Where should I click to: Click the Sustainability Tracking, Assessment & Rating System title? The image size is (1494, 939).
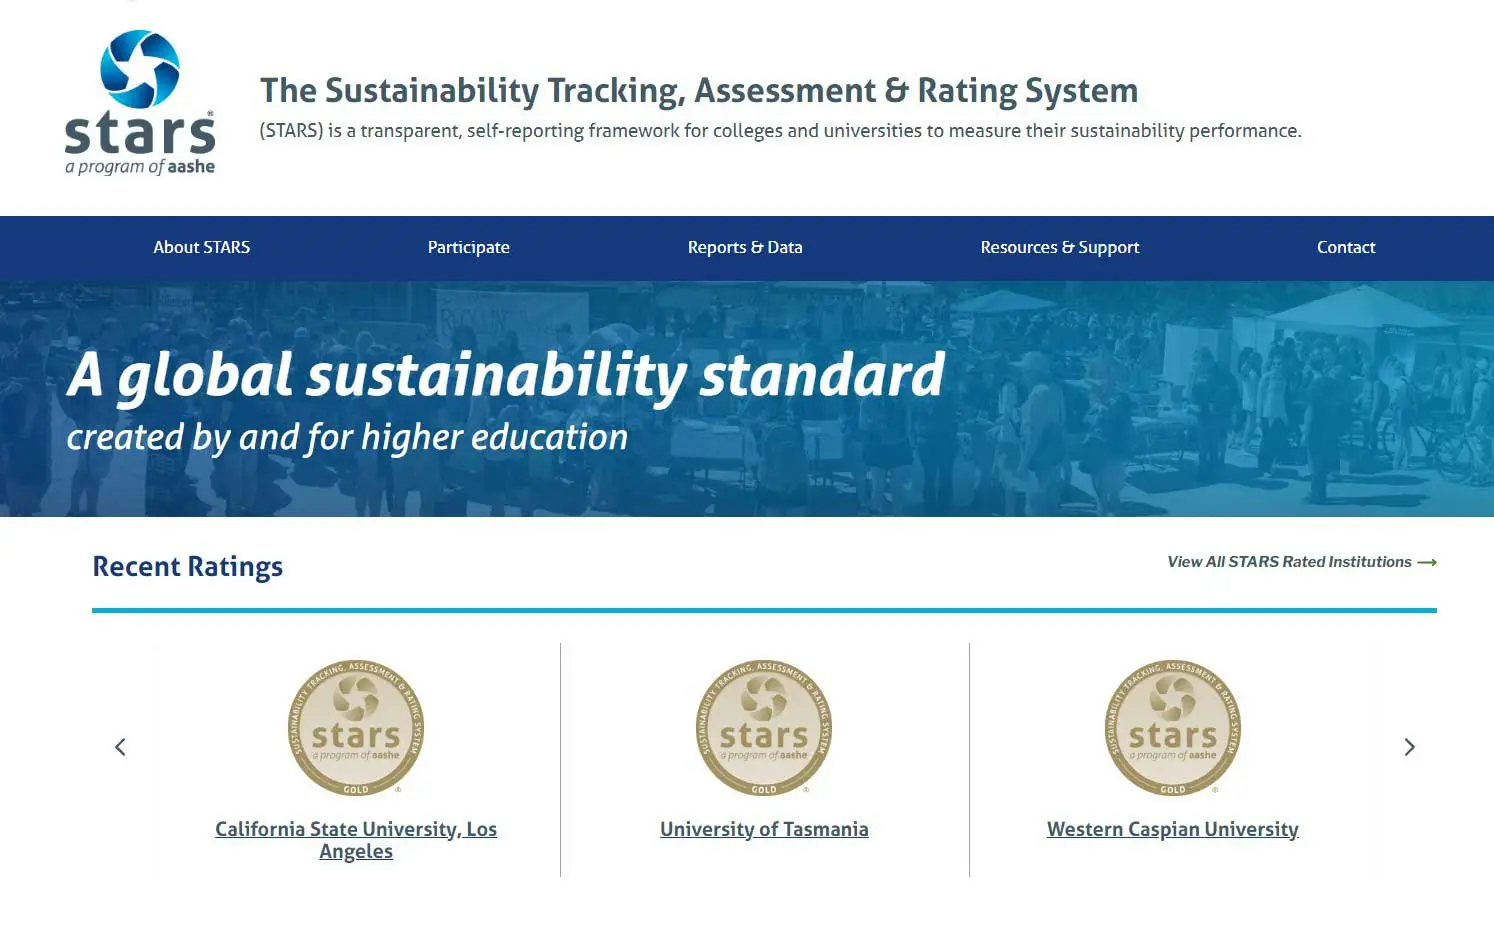click(699, 91)
